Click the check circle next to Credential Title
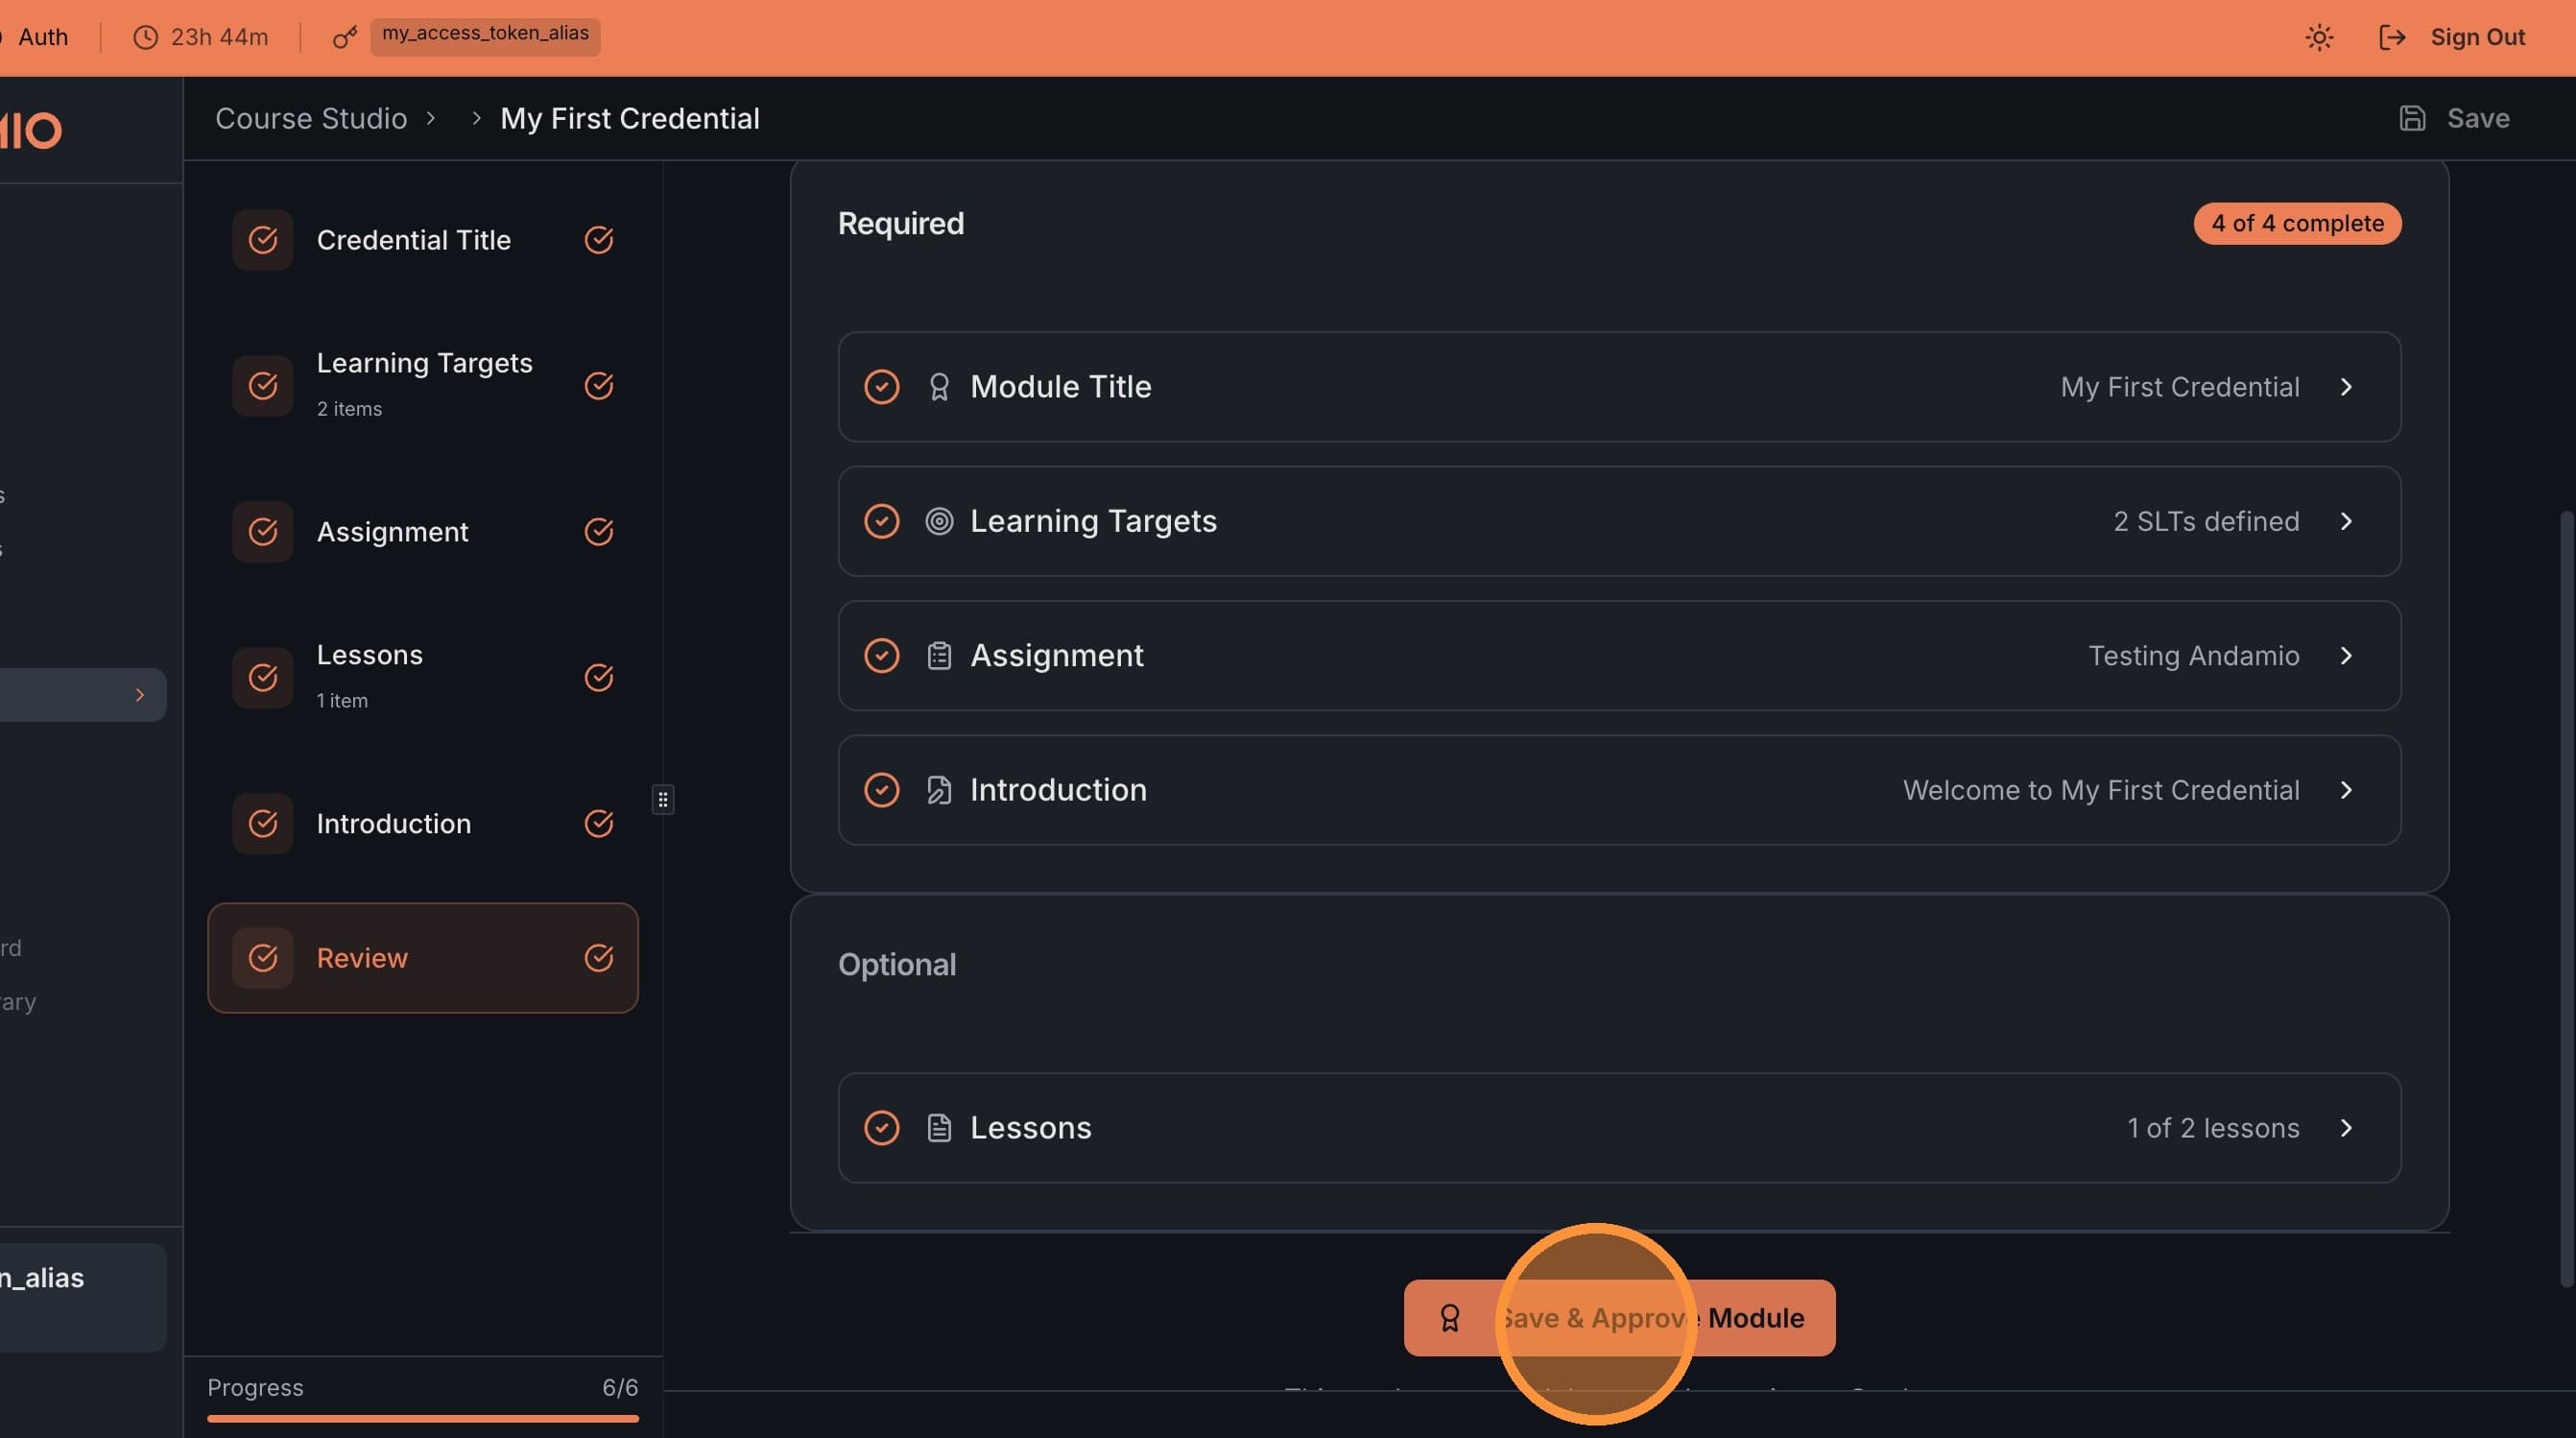This screenshot has height=1438, width=2576. pos(599,240)
